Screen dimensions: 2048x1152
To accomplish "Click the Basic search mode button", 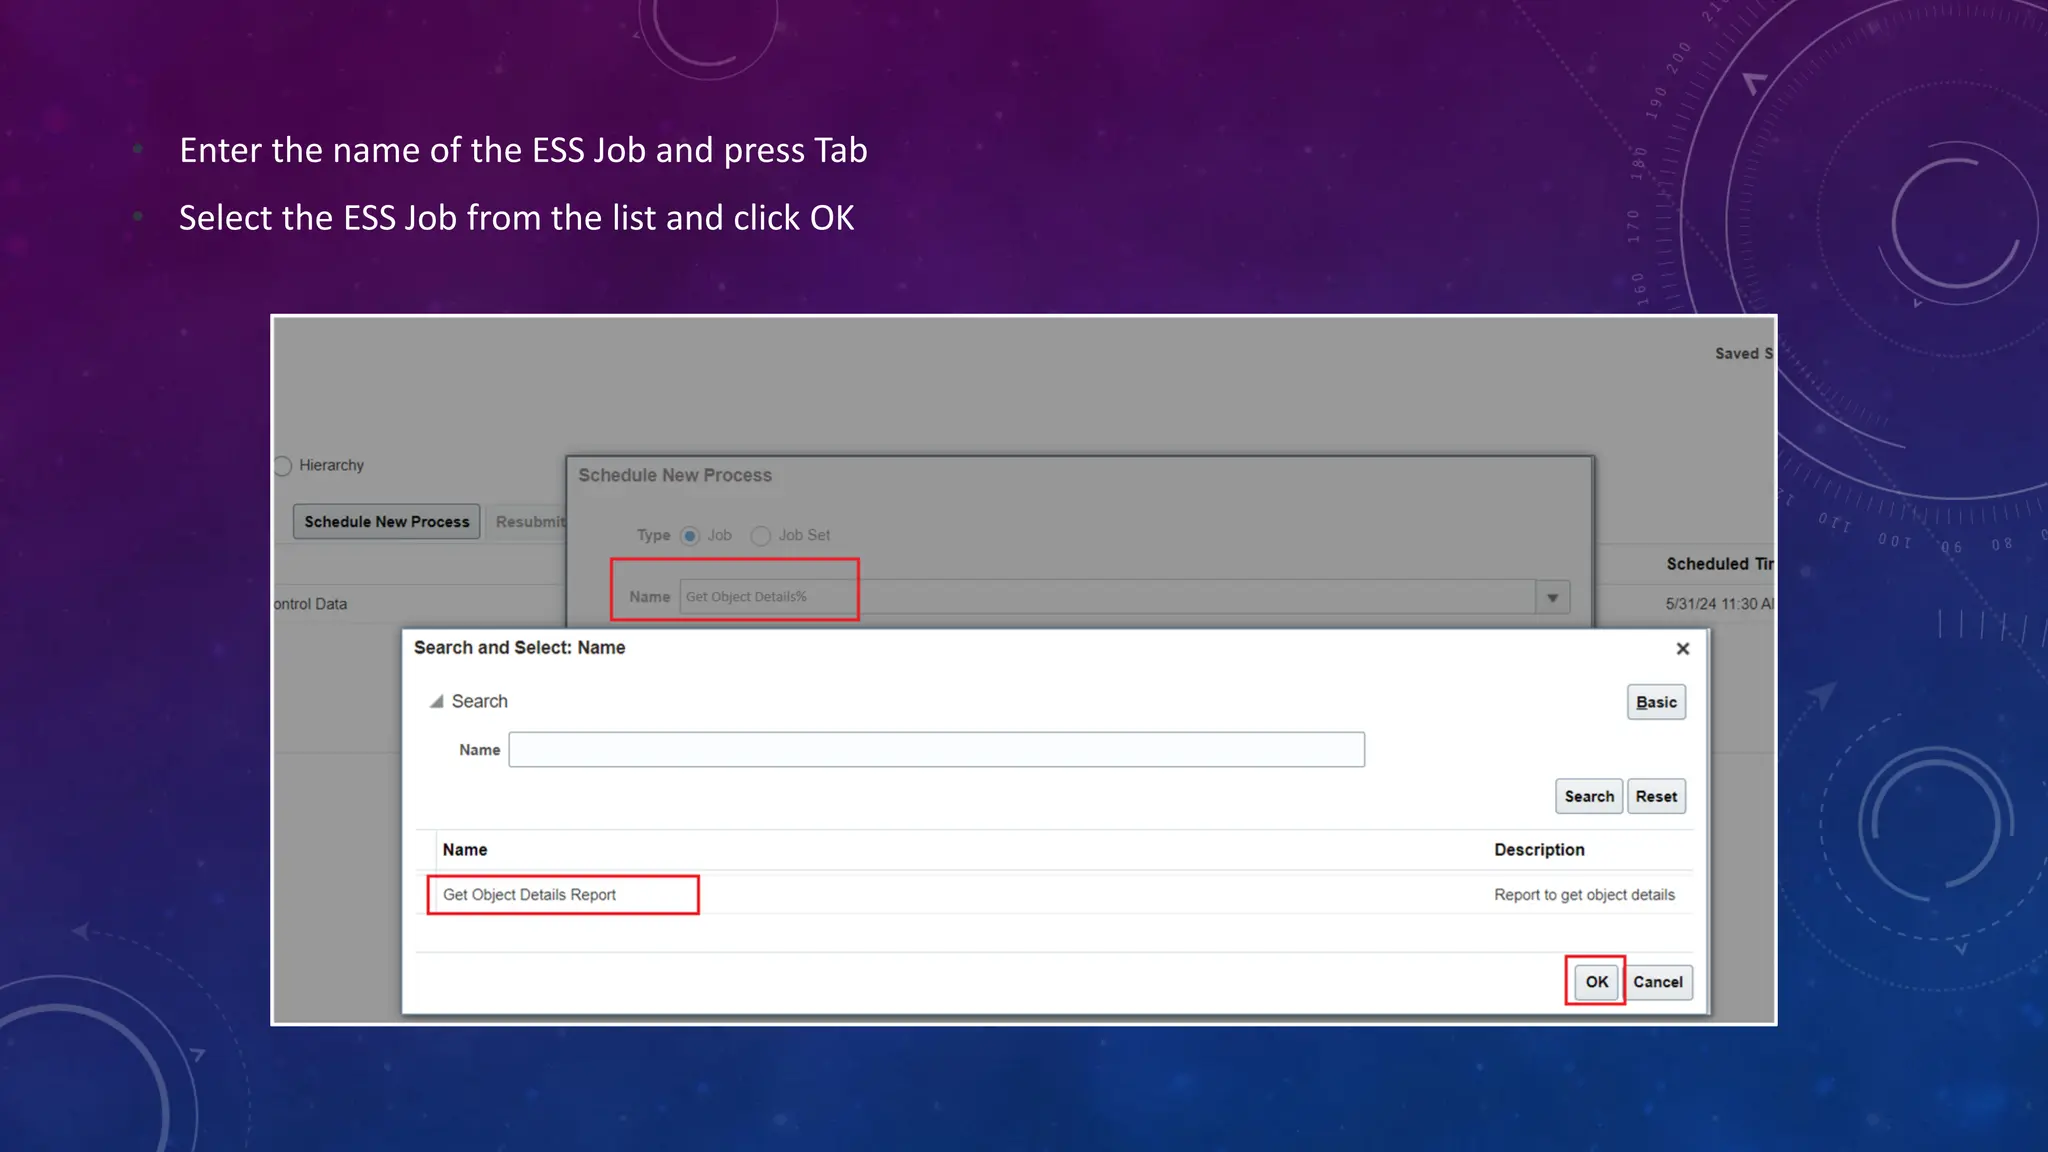I will pos(1656,702).
